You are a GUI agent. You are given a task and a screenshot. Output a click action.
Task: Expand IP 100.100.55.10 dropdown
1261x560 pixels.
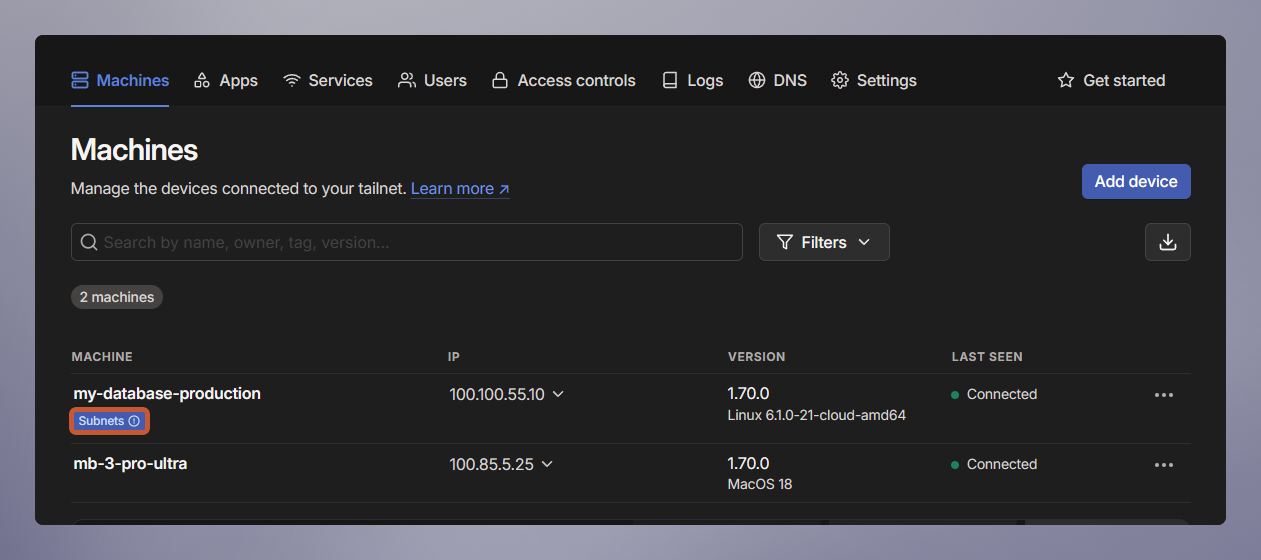pos(558,394)
